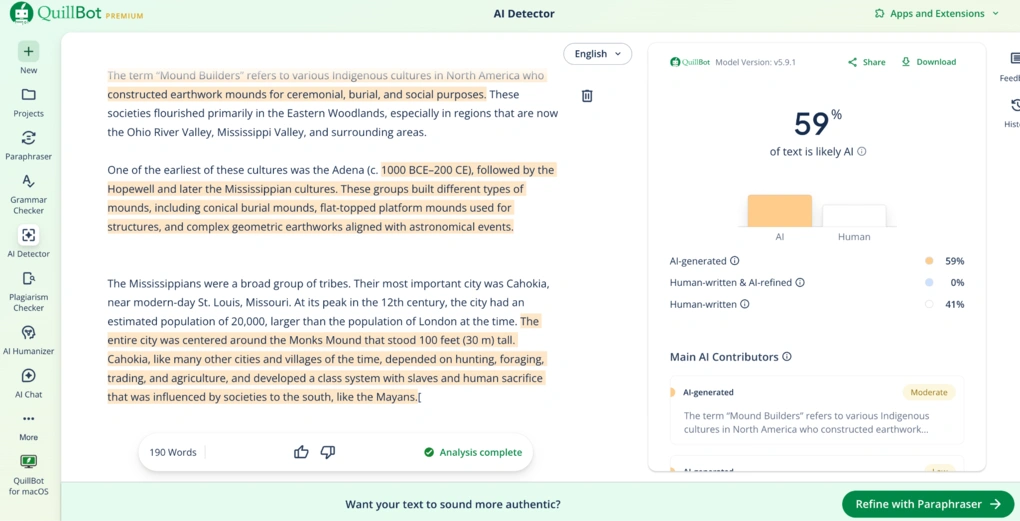
Task: Open the Plagiarism Checker tool
Action: (28, 291)
